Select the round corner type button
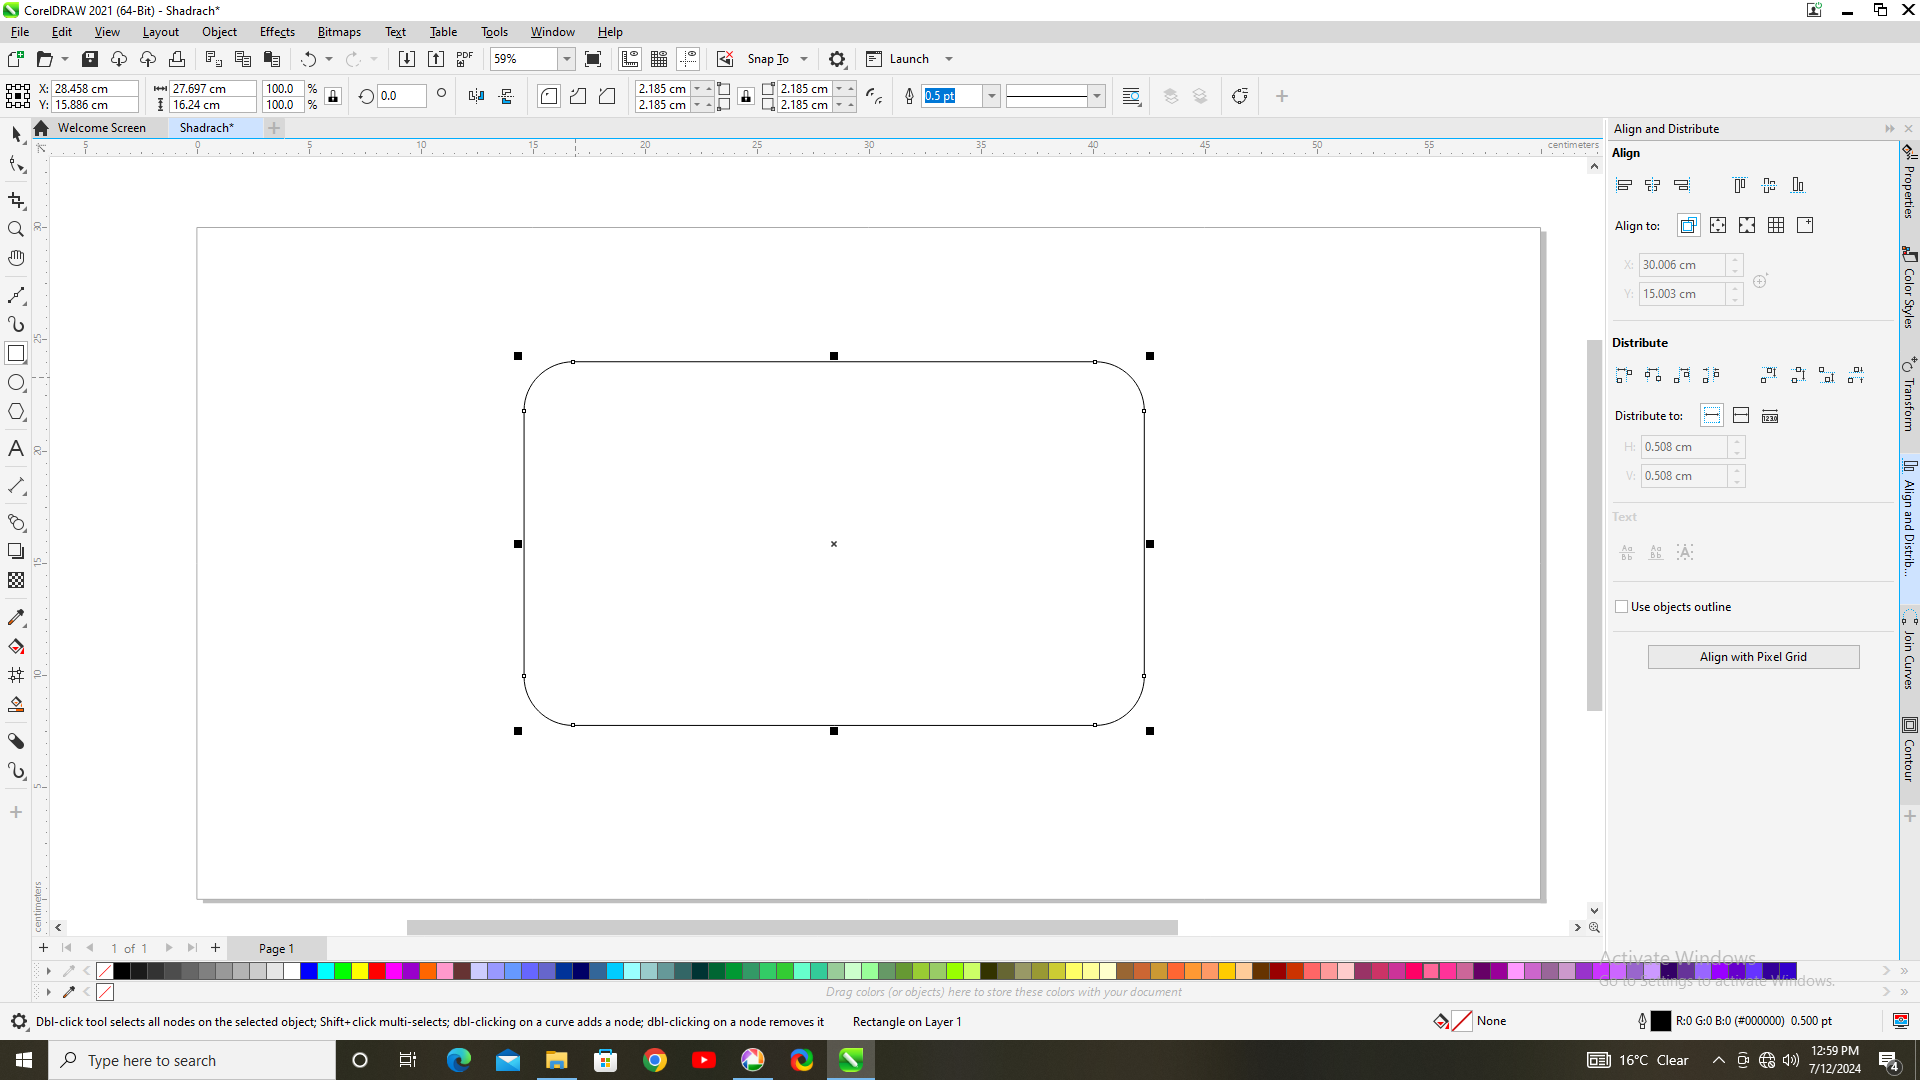Viewport: 1920px width, 1080px height. pos(549,96)
